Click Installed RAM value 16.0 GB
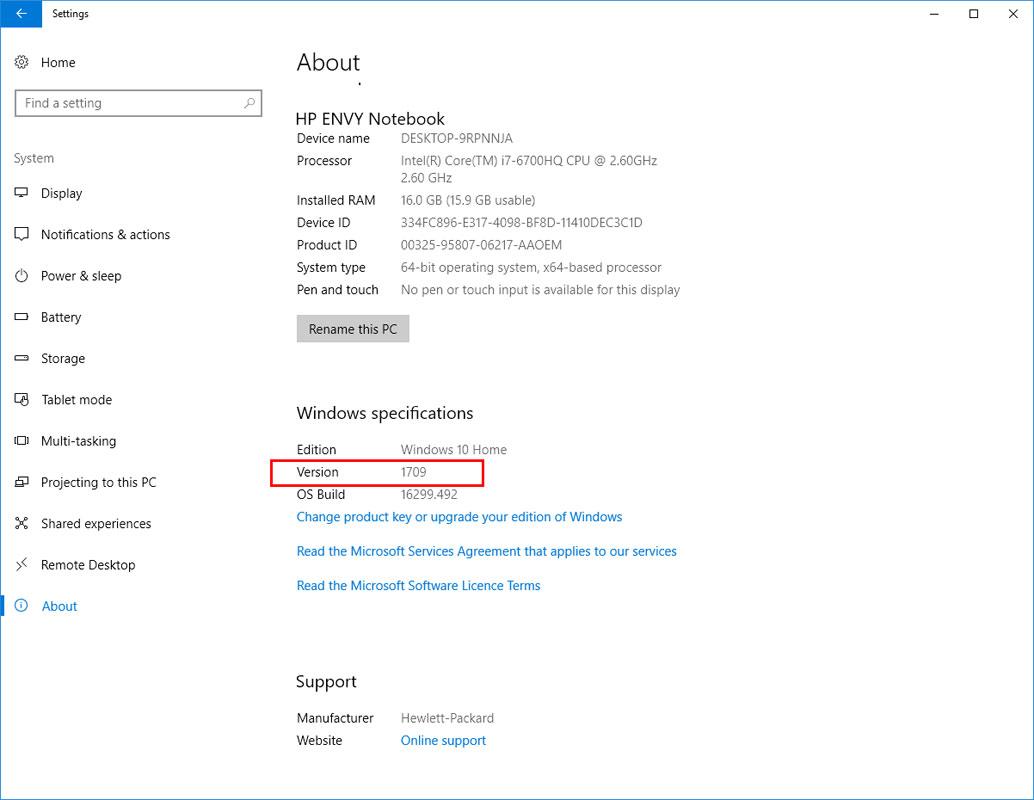Screen dimensions: 1034x800 (468, 200)
